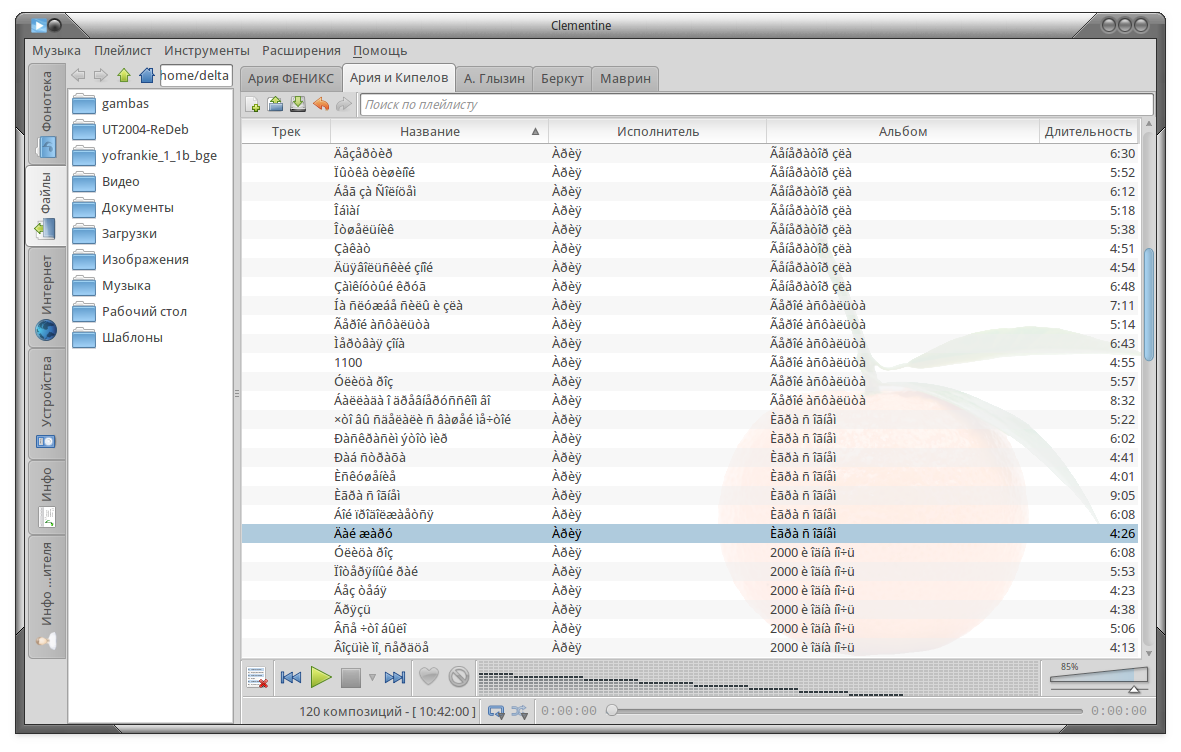Image resolution: width=1181 pixels, height=752 pixels.
Task: Select the track with duration 9:05
Action: coord(689,496)
